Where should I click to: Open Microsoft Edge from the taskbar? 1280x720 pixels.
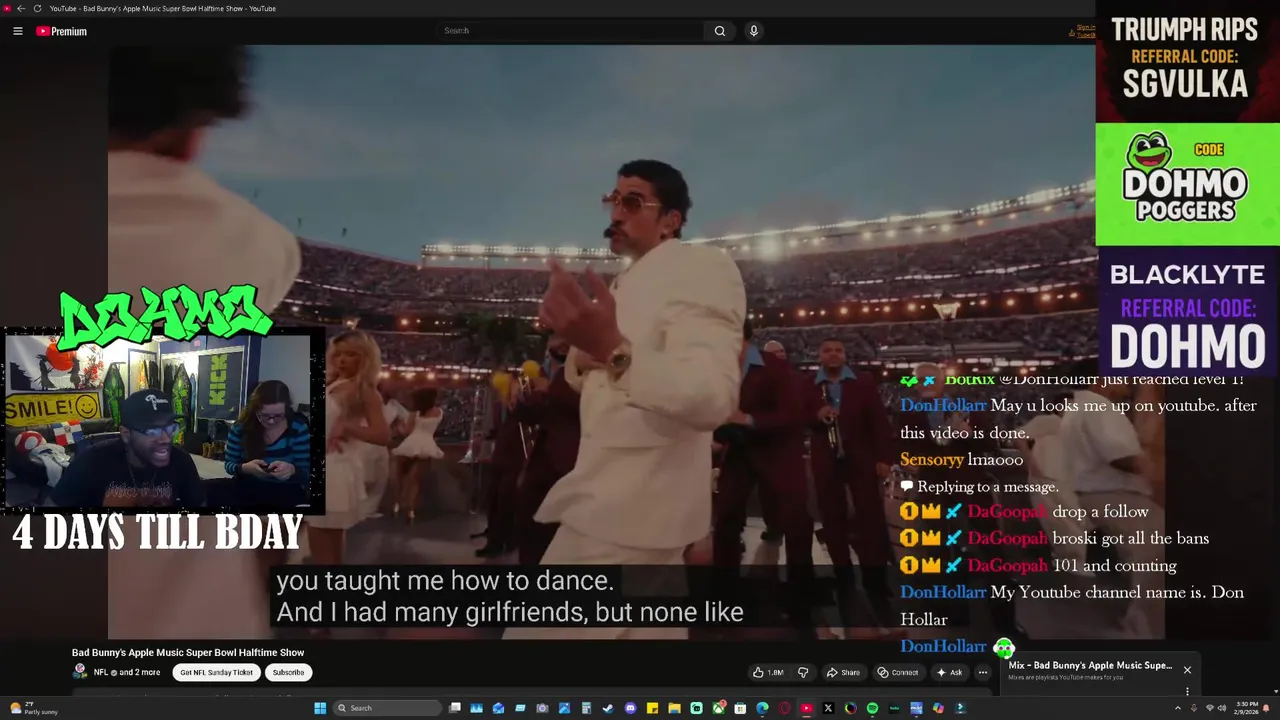(x=762, y=708)
